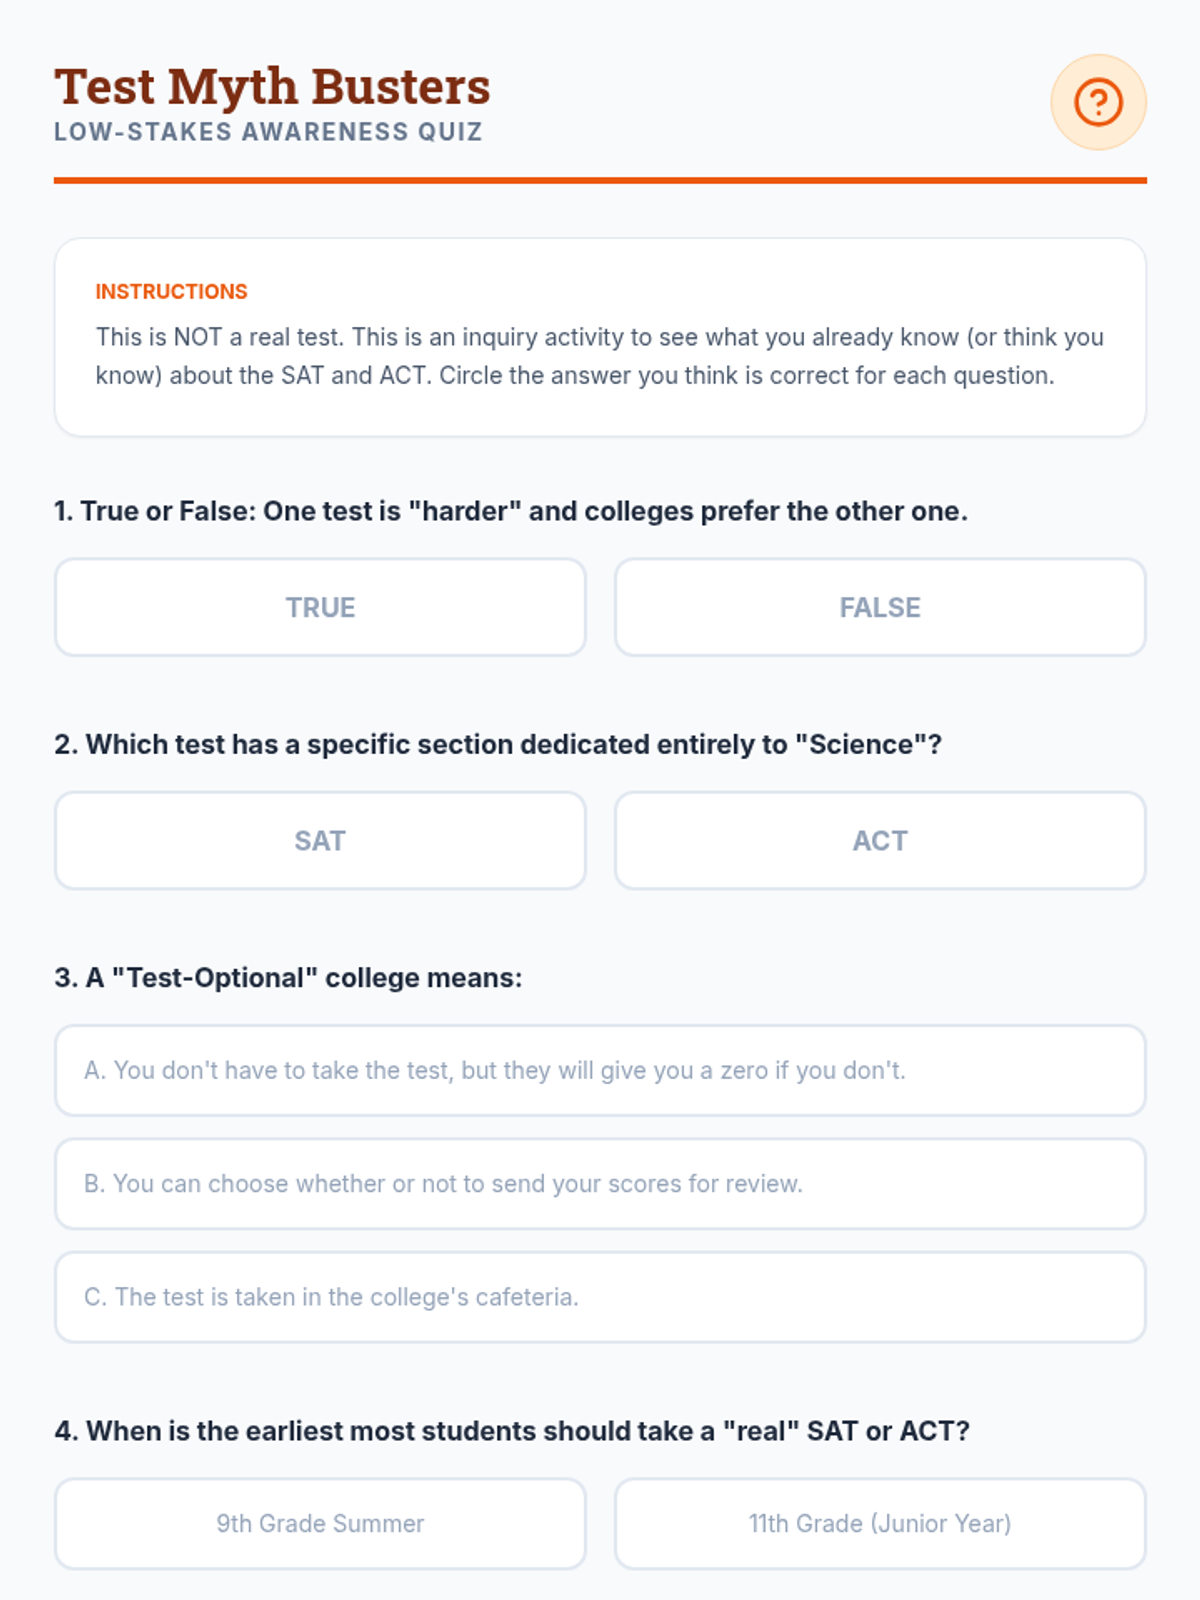Click the instructions paragraph about SAT and ACT
Screen dimensions: 1200x1600
point(600,356)
